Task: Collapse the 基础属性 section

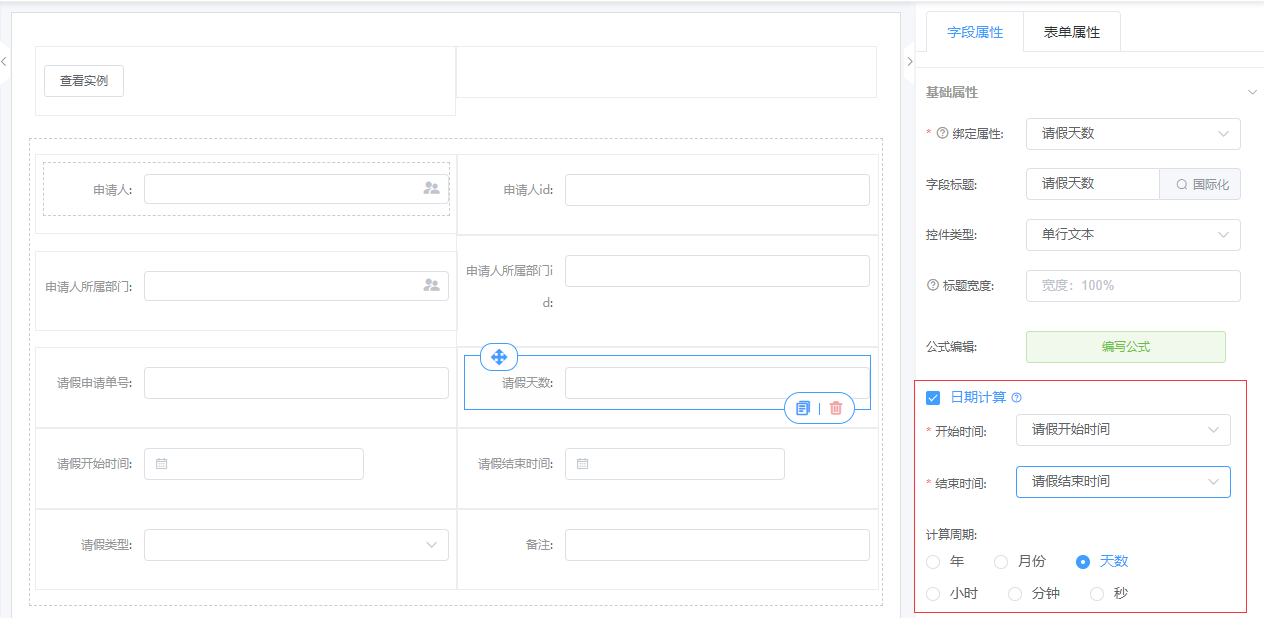Action: (x=1252, y=92)
